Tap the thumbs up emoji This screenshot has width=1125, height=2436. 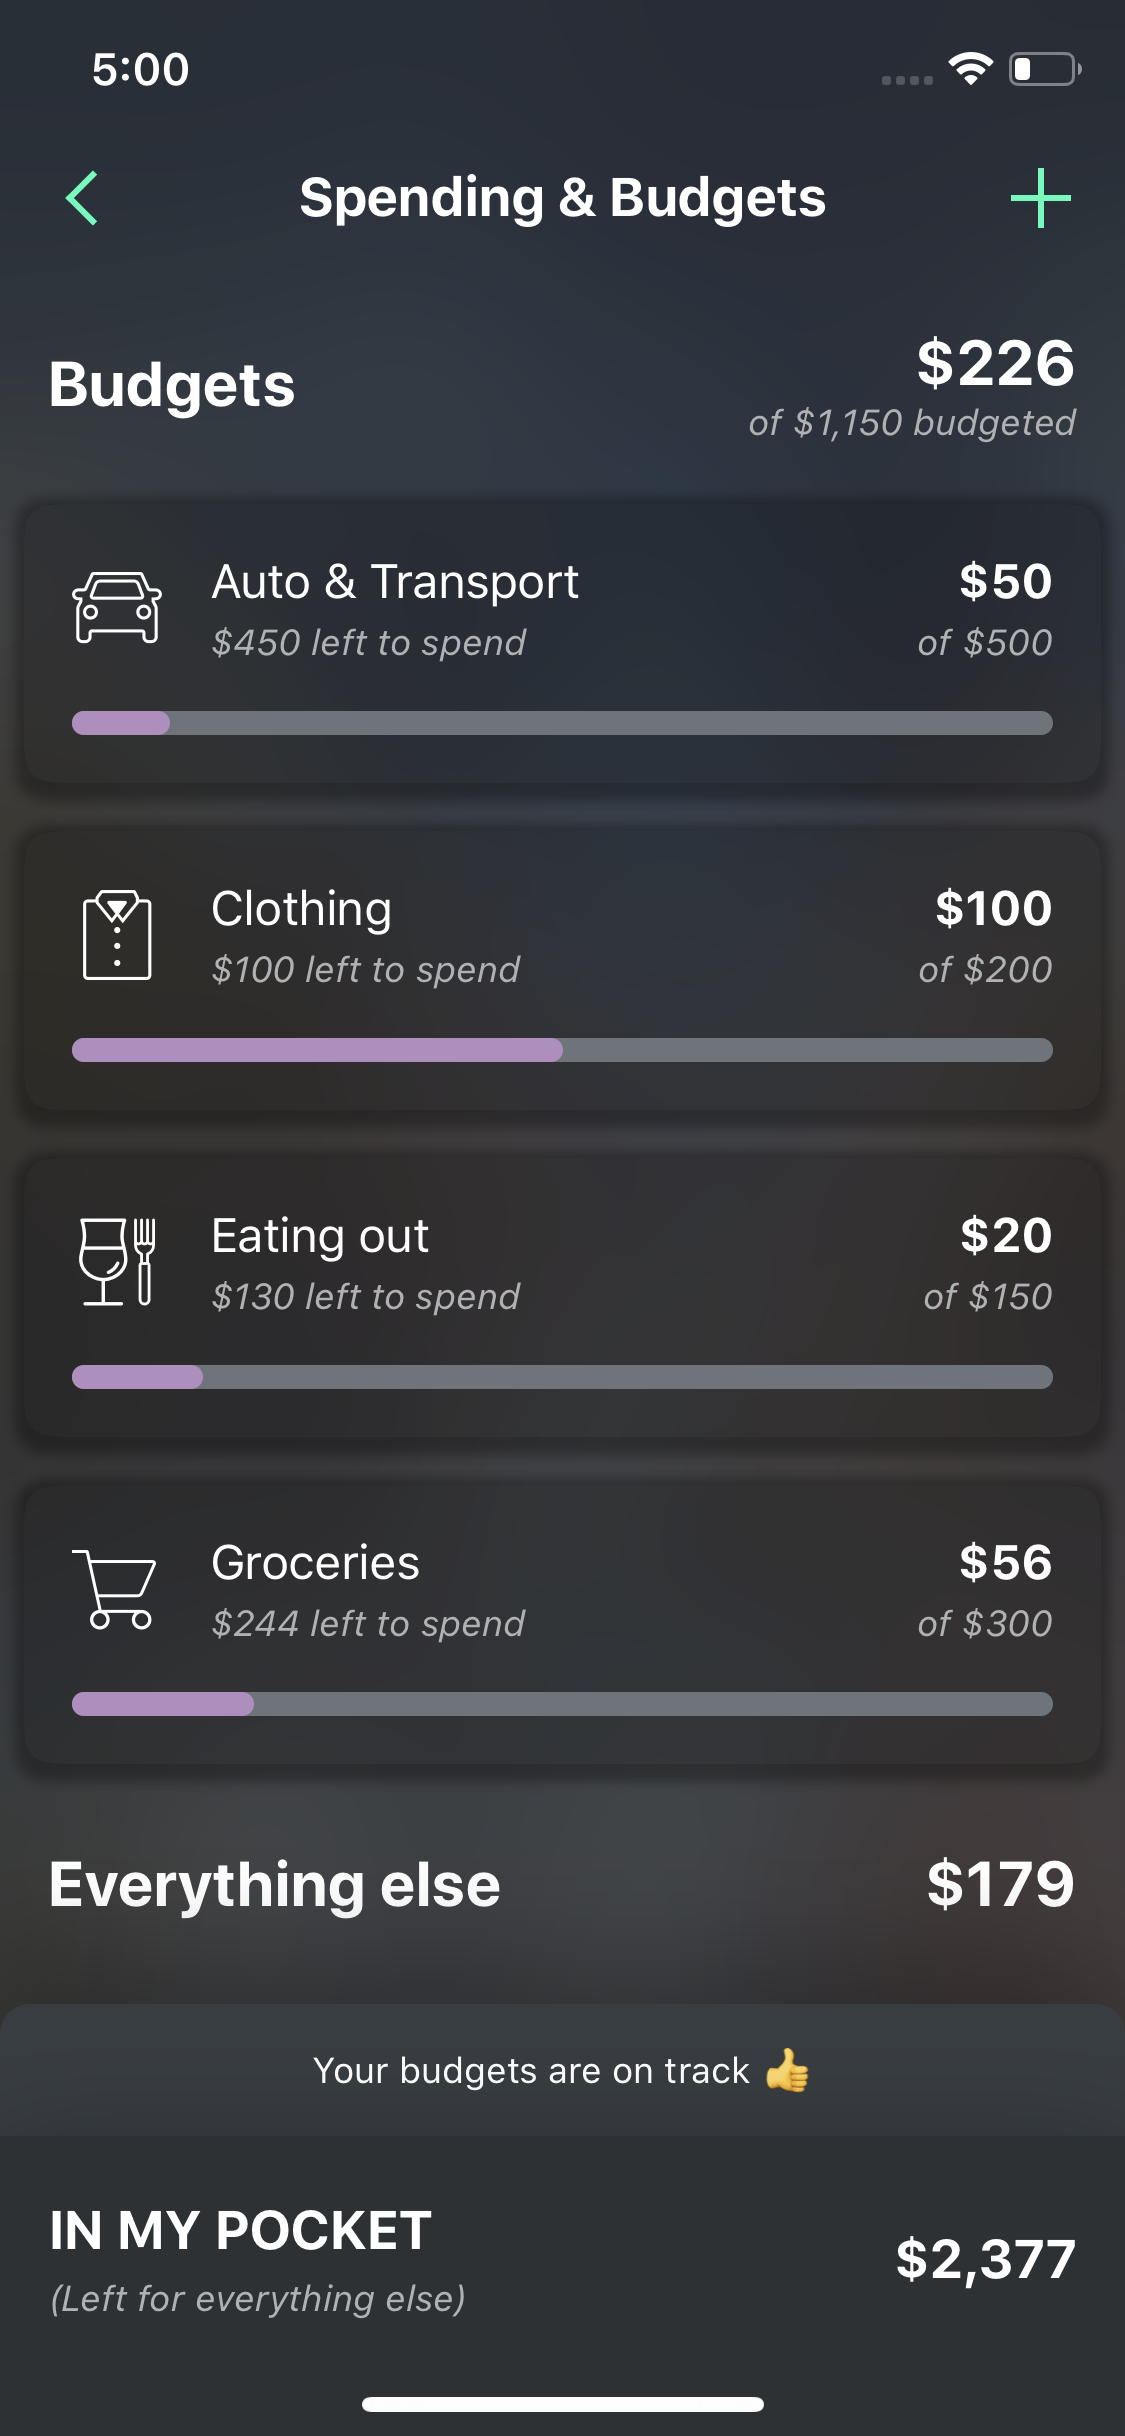pyautogui.click(x=788, y=2070)
